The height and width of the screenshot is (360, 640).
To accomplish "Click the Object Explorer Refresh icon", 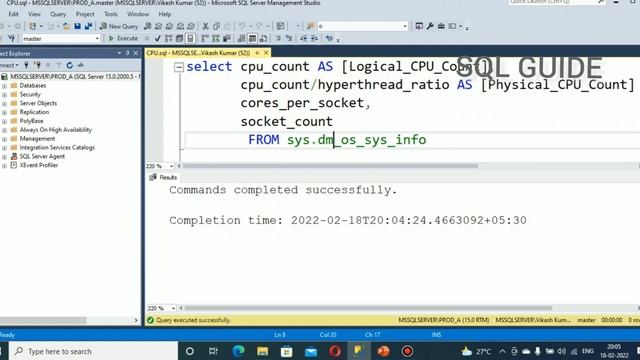I will pyautogui.click(x=70, y=65).
